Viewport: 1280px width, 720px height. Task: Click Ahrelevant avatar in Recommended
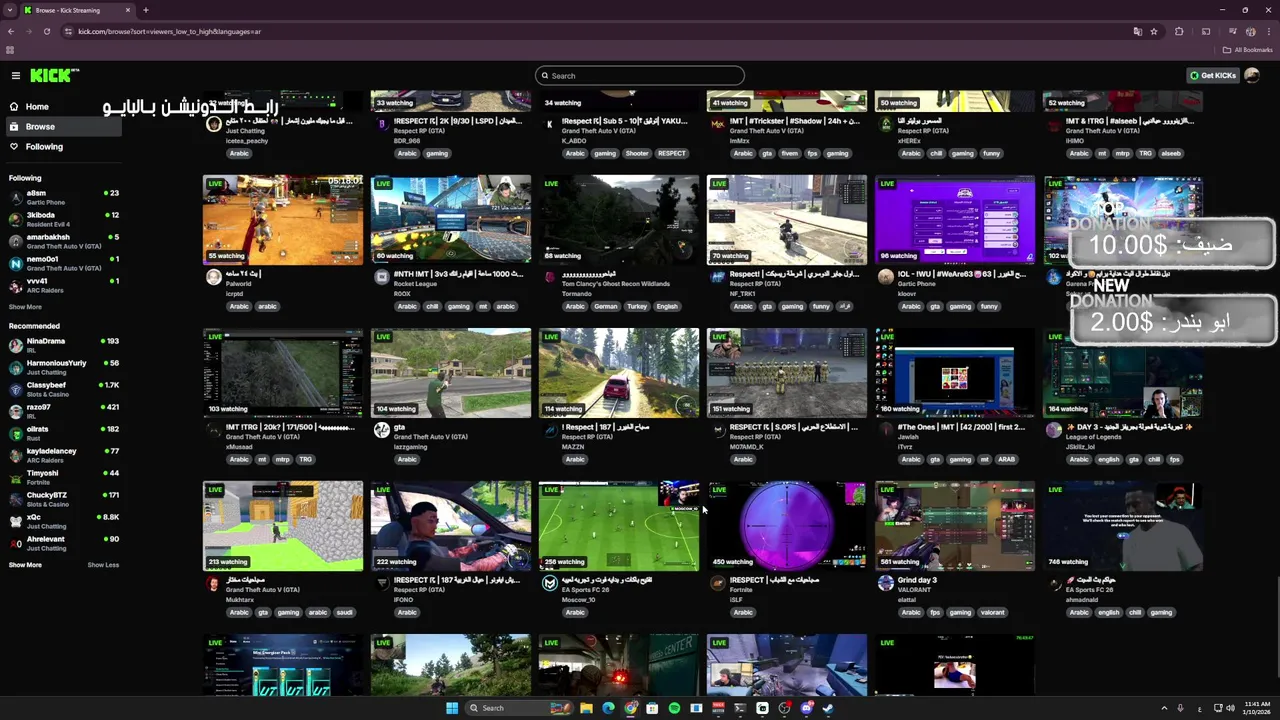(15, 543)
